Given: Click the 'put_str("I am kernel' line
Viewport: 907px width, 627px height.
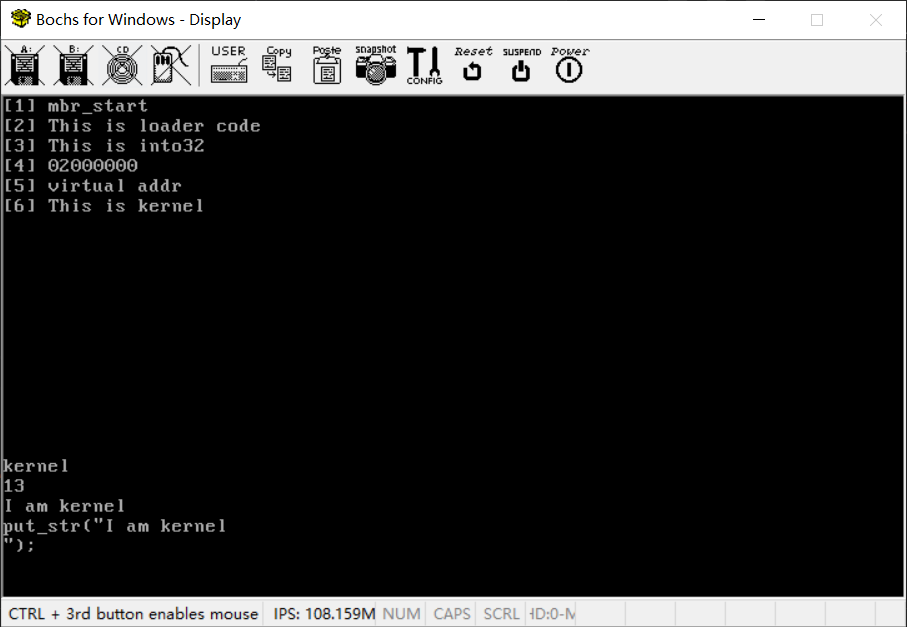Looking at the screenshot, I should (x=115, y=526).
